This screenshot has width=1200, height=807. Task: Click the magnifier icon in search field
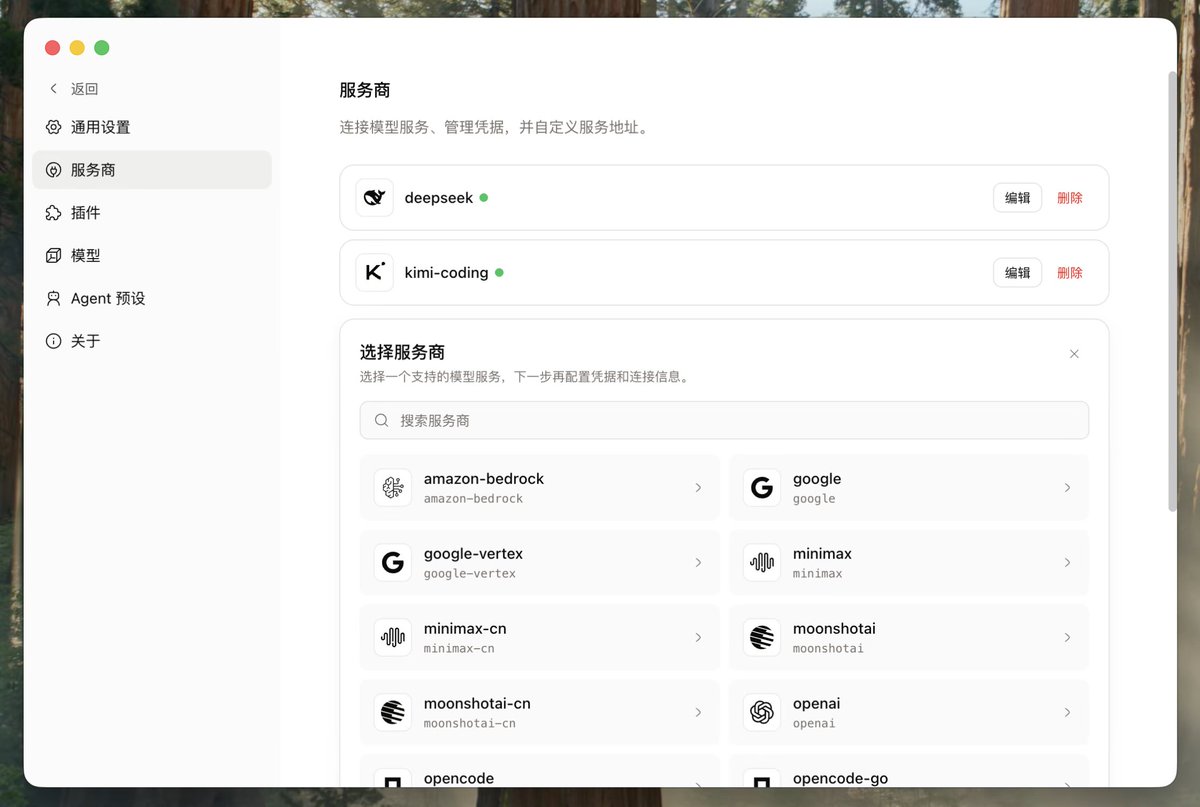[382, 421]
